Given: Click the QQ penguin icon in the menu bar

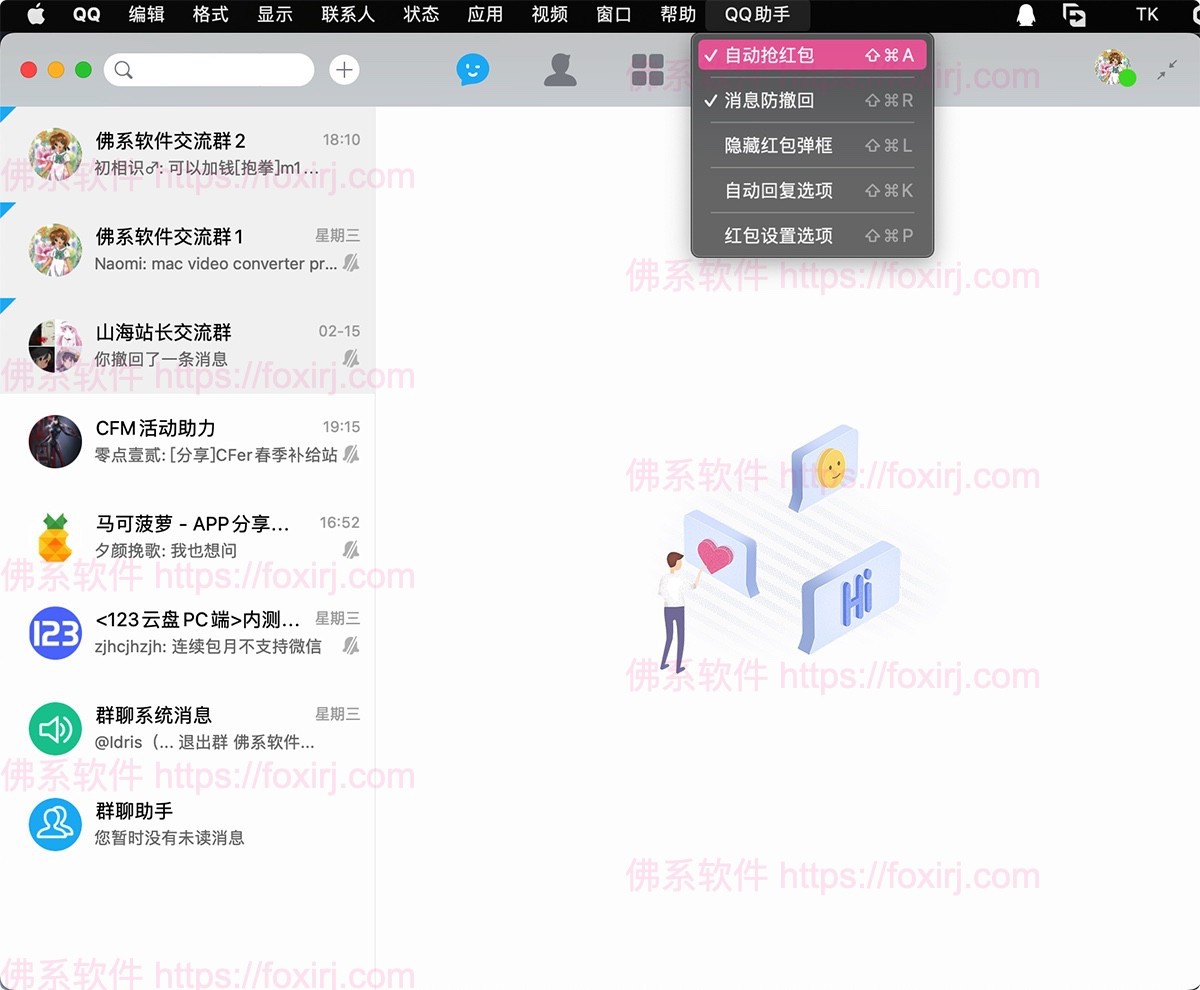Looking at the screenshot, I should point(86,15).
